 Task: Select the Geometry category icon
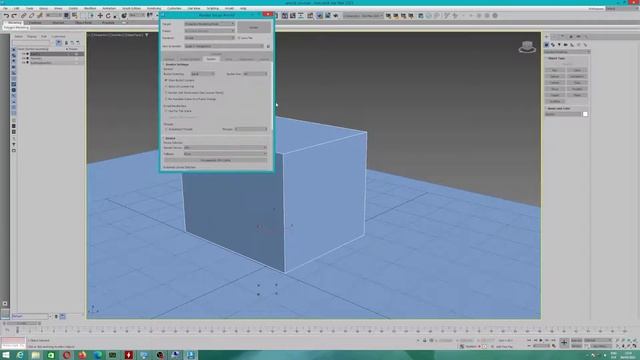547,44
